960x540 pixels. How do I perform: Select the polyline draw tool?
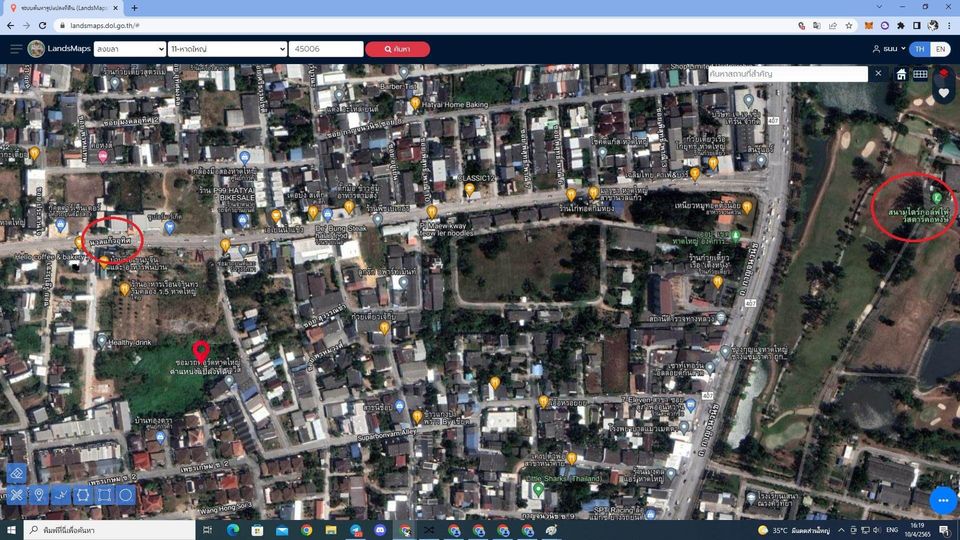coord(61,495)
